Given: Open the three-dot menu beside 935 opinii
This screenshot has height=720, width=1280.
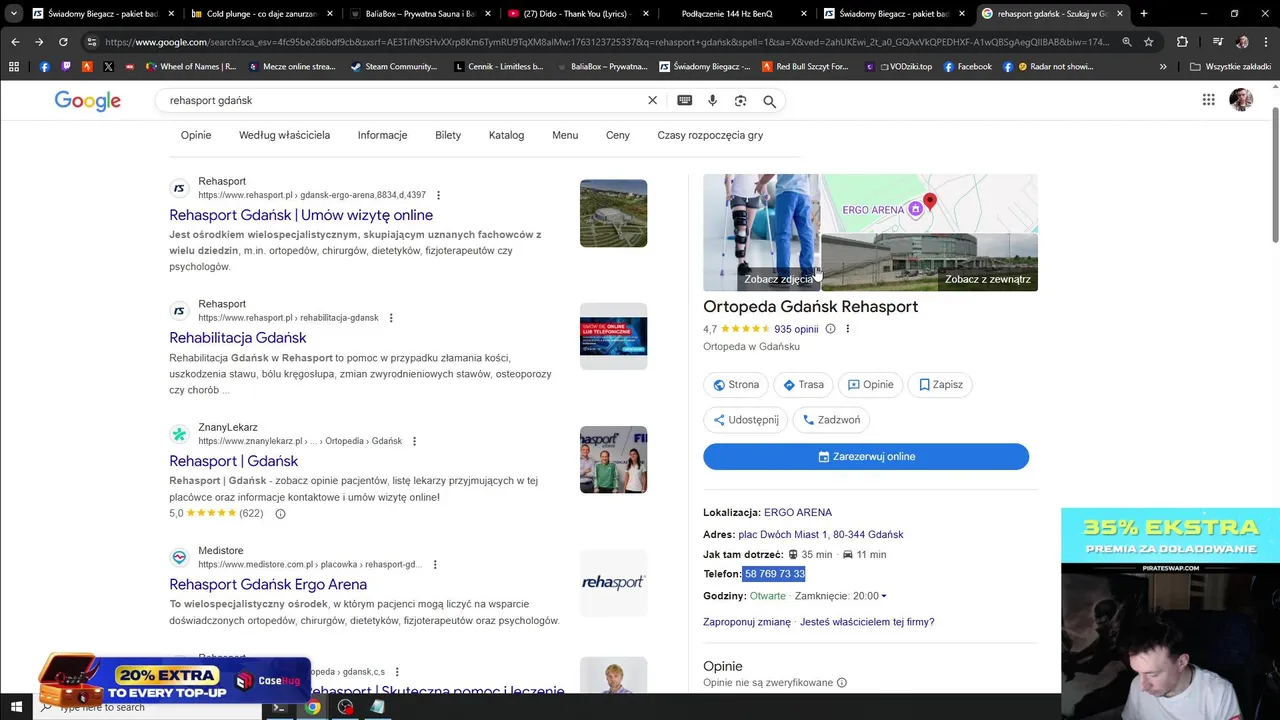Looking at the screenshot, I should [848, 329].
